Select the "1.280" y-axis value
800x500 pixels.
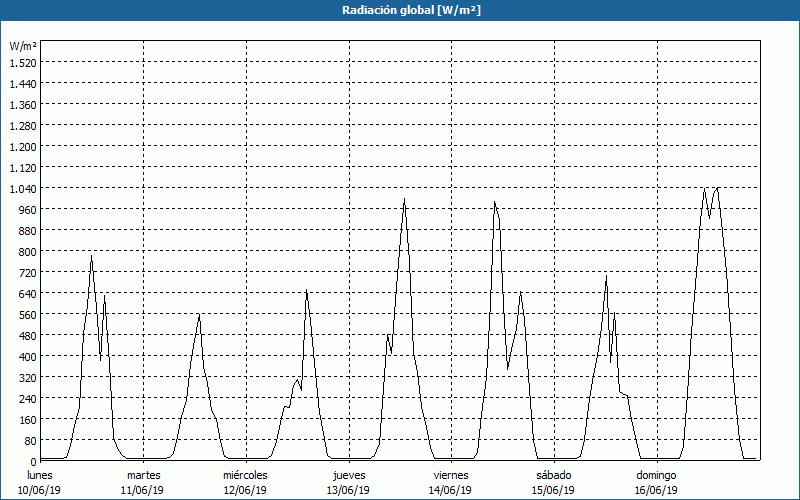(x=23, y=126)
